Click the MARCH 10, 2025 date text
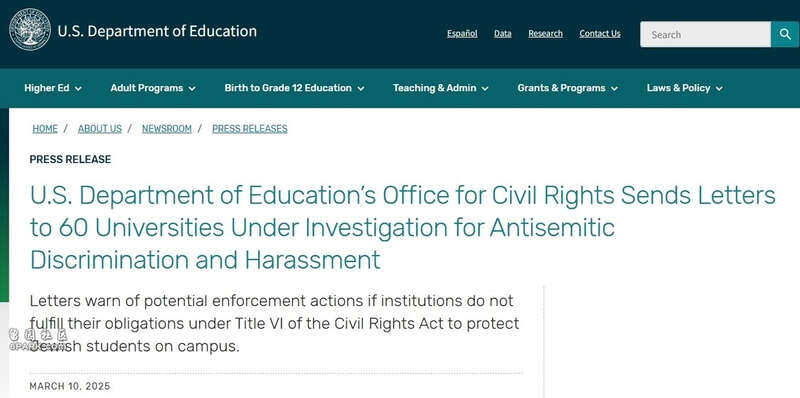This screenshot has width=800, height=398. [70, 386]
